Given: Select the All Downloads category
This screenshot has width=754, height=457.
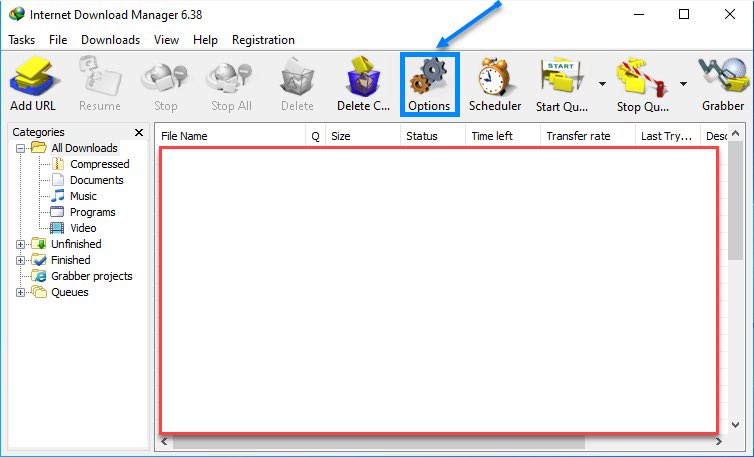Looking at the screenshot, I should 85,148.
